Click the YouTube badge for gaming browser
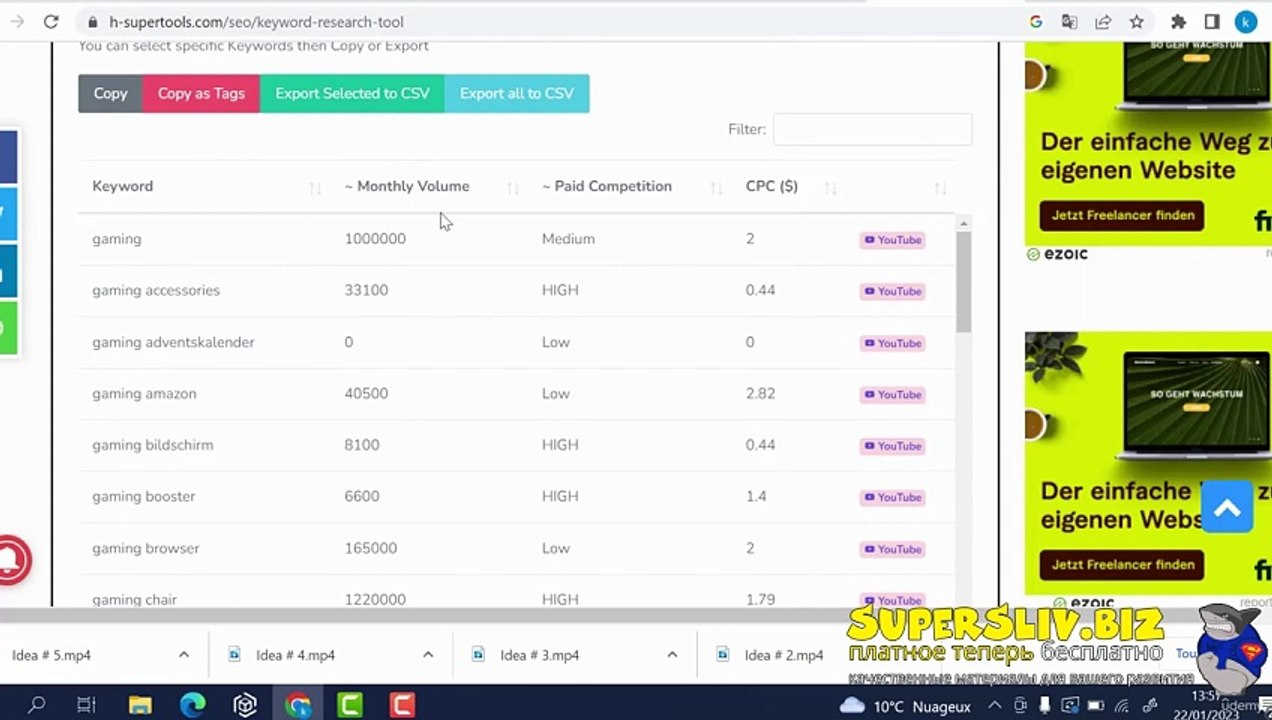The height and width of the screenshot is (720, 1272). click(x=892, y=549)
